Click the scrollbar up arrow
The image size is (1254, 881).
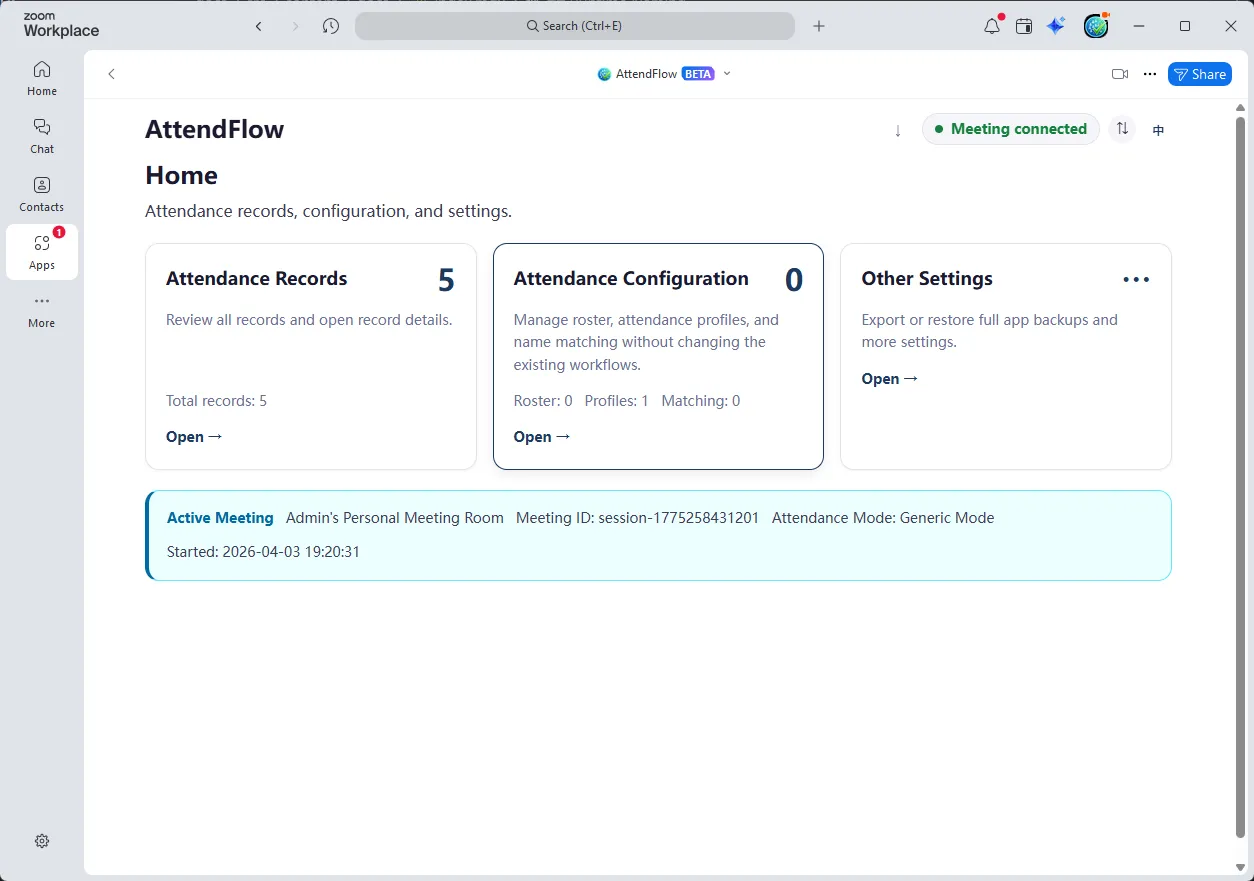pos(1241,107)
